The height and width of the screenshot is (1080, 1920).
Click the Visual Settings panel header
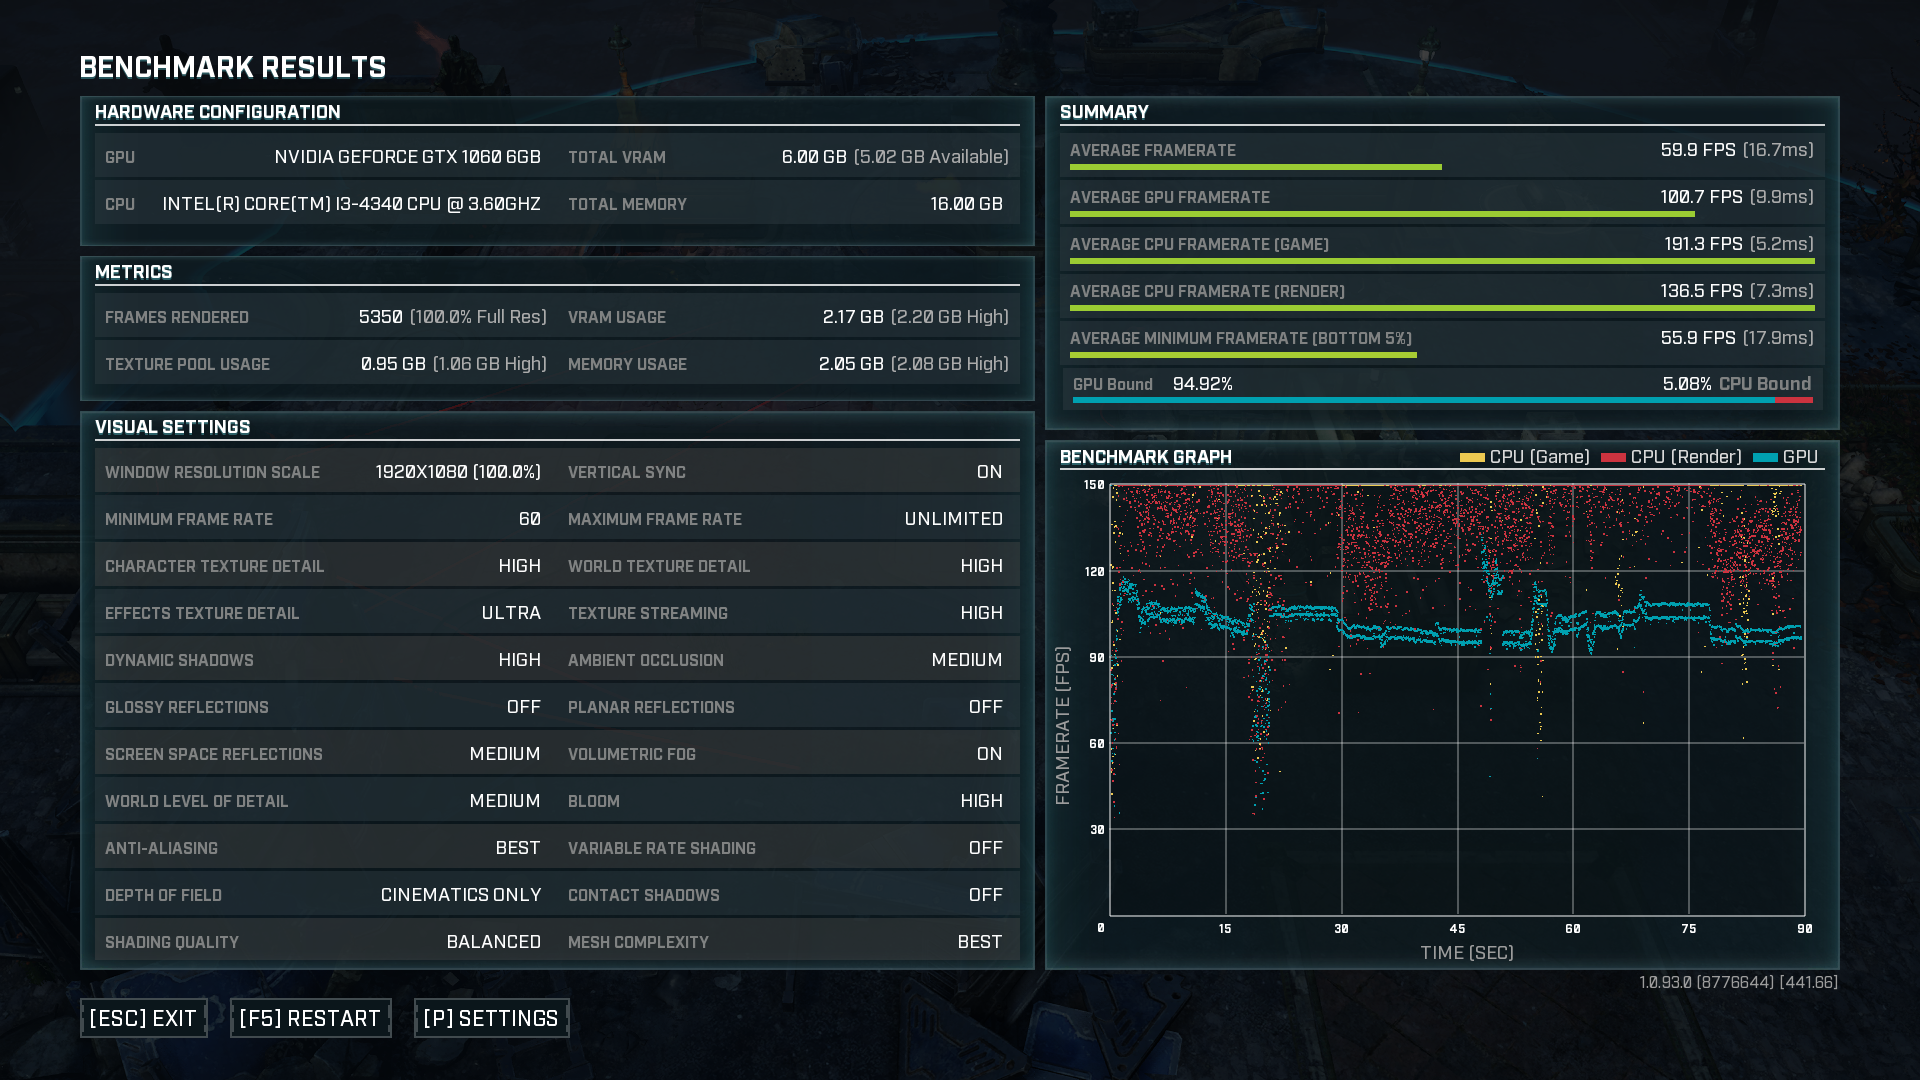tap(172, 427)
